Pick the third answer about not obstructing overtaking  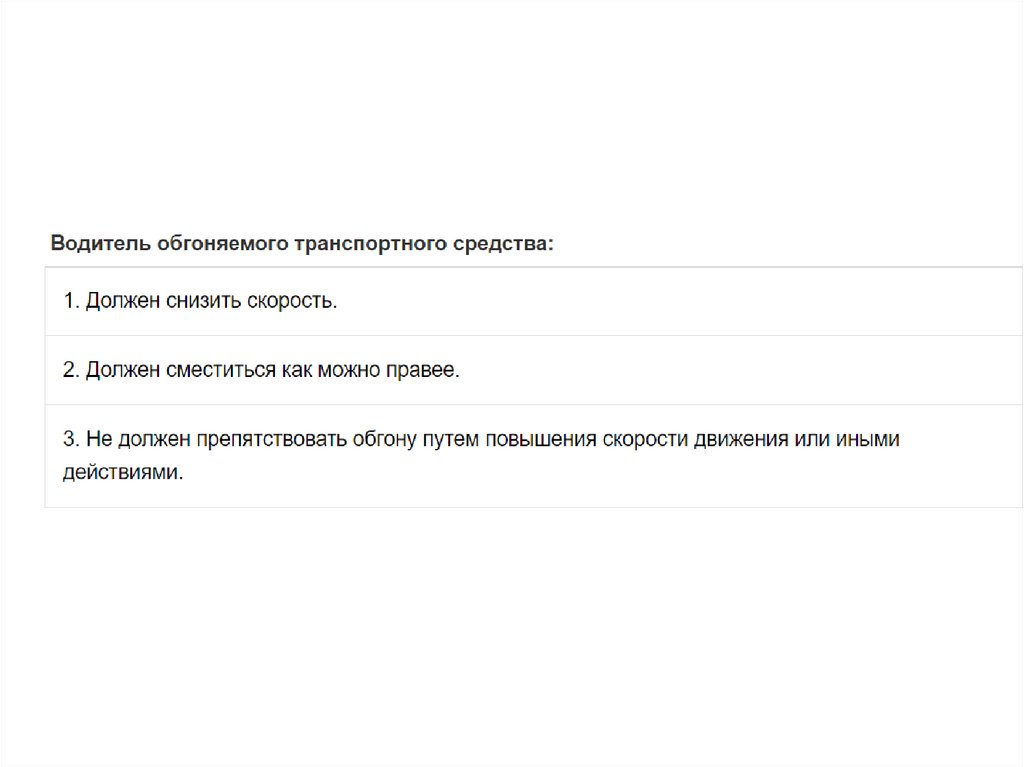click(x=480, y=455)
